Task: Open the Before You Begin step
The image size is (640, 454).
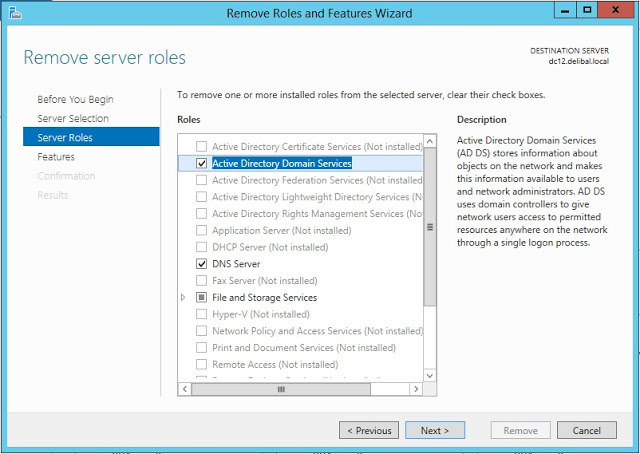Action: (x=75, y=99)
